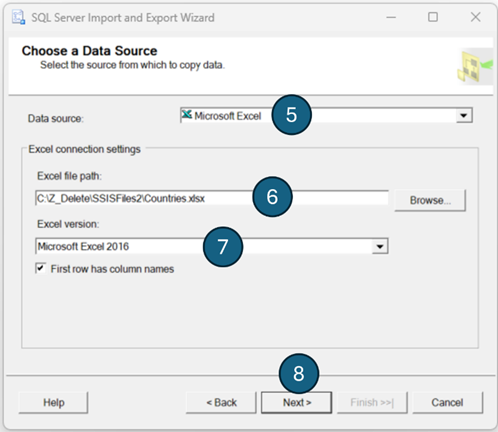Close the wizard window
This screenshot has height=432, width=498.
pos(475,17)
